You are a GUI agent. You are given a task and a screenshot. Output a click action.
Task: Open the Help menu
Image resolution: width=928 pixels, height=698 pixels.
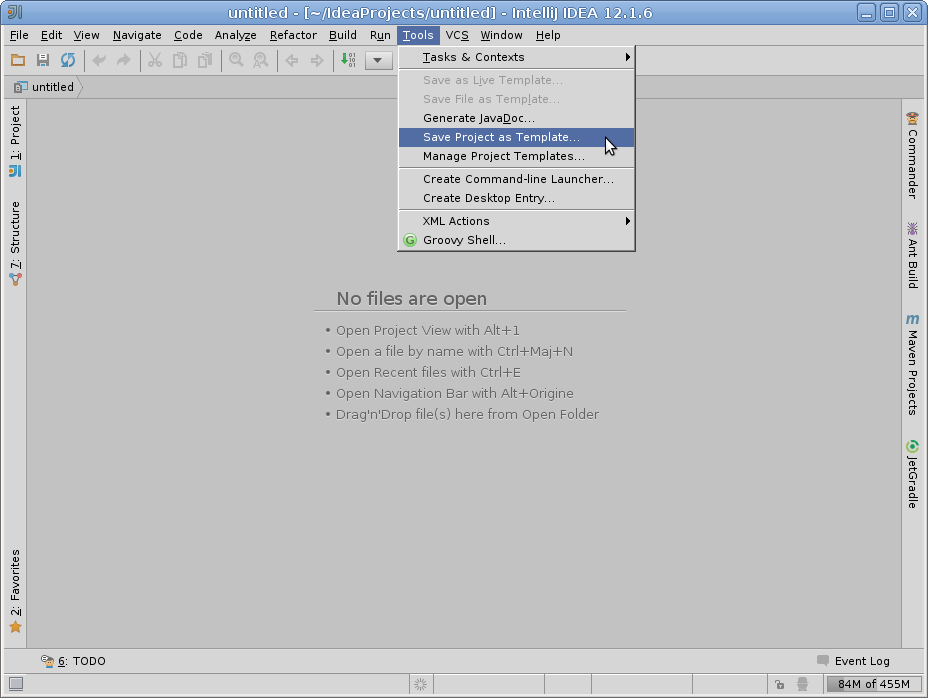point(548,35)
